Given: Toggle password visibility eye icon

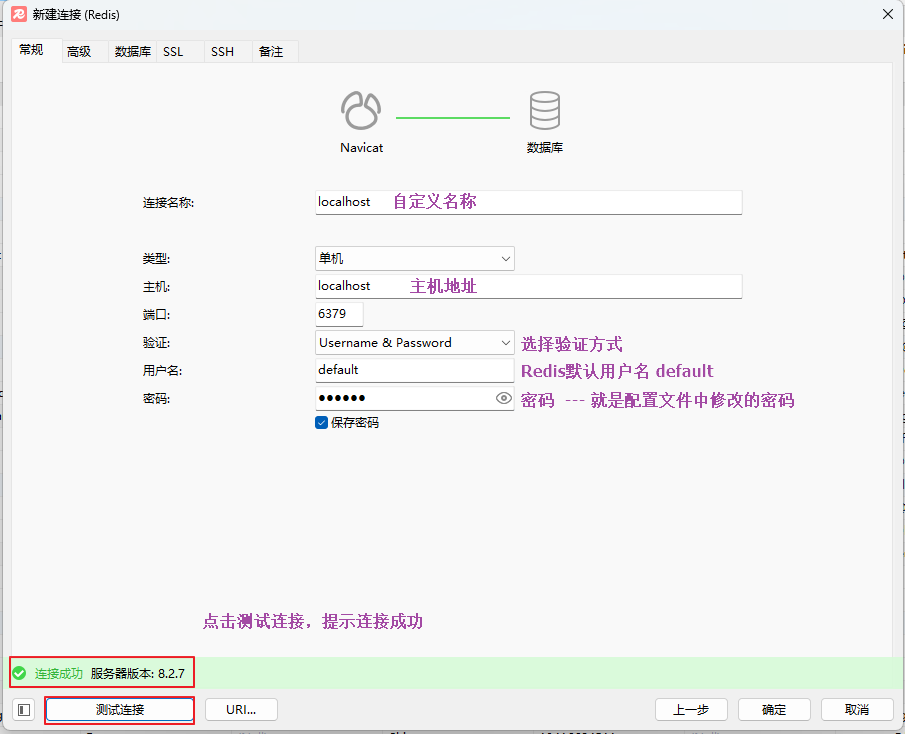Looking at the screenshot, I should pos(503,398).
